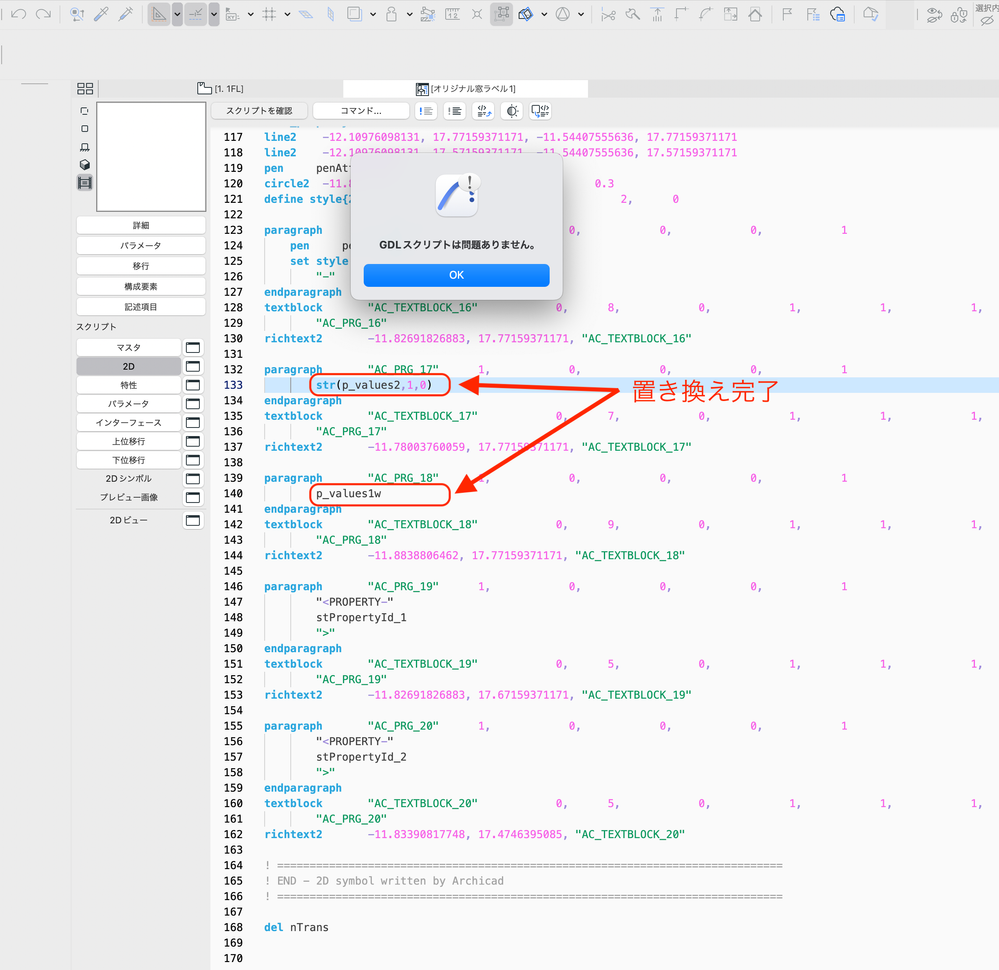The width and height of the screenshot is (999, 970).
Task: Open the grid snap dropdown arrow
Action: (287, 14)
